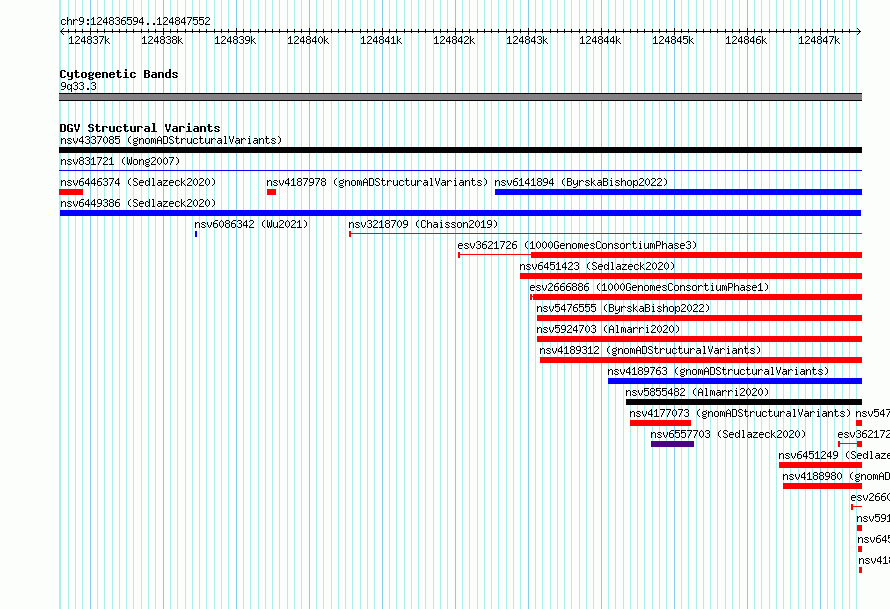Click the 124844k ruler tick label
Image resolution: width=890 pixels, height=609 pixels.
coord(600,40)
